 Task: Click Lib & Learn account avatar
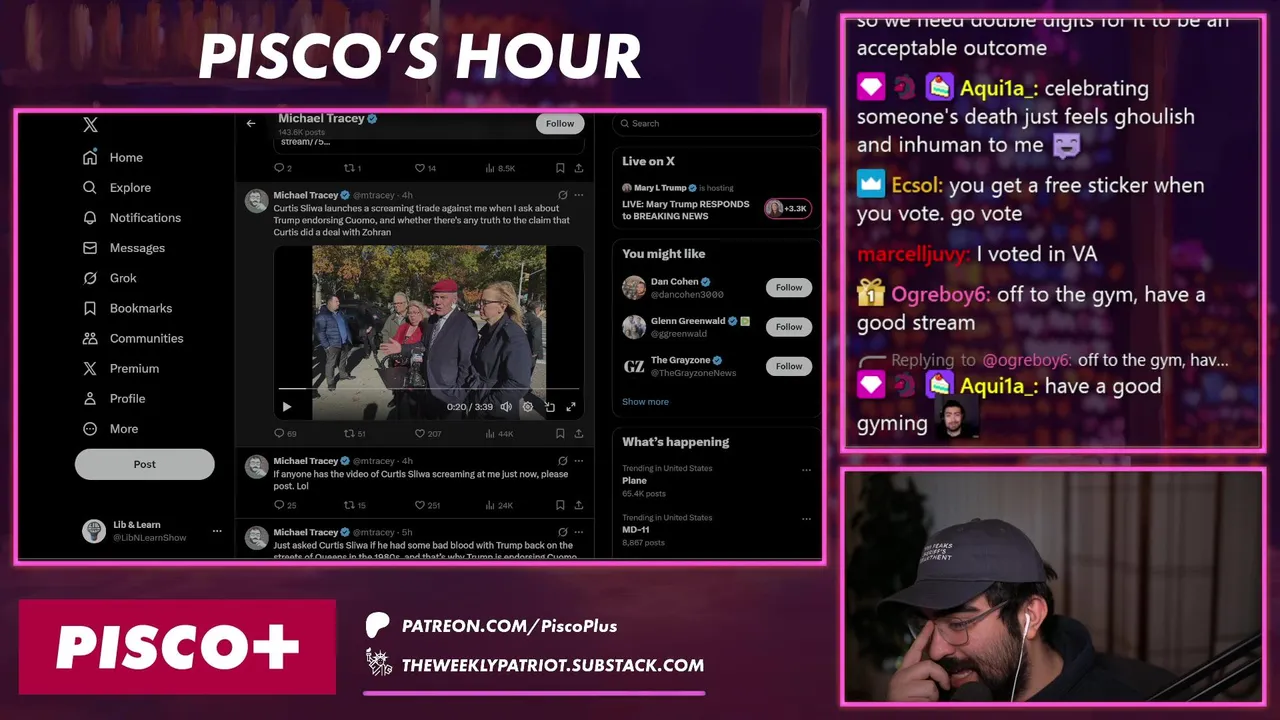(94, 531)
